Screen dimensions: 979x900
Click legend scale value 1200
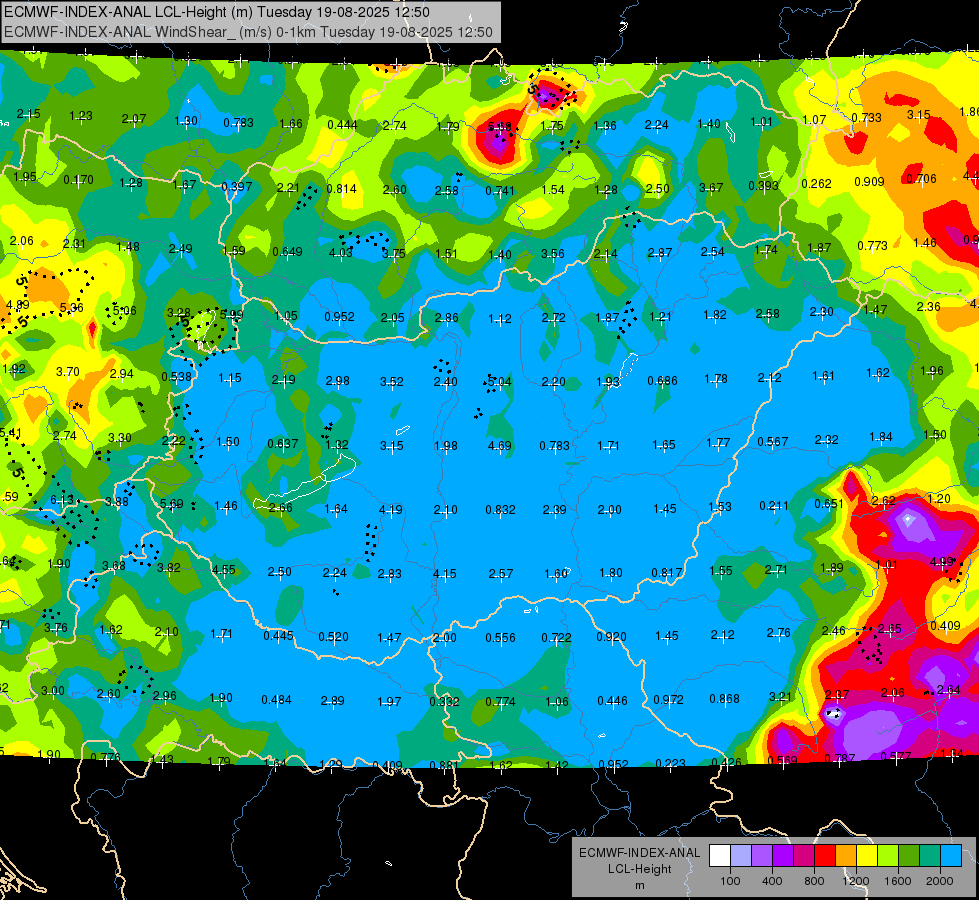[856, 881]
